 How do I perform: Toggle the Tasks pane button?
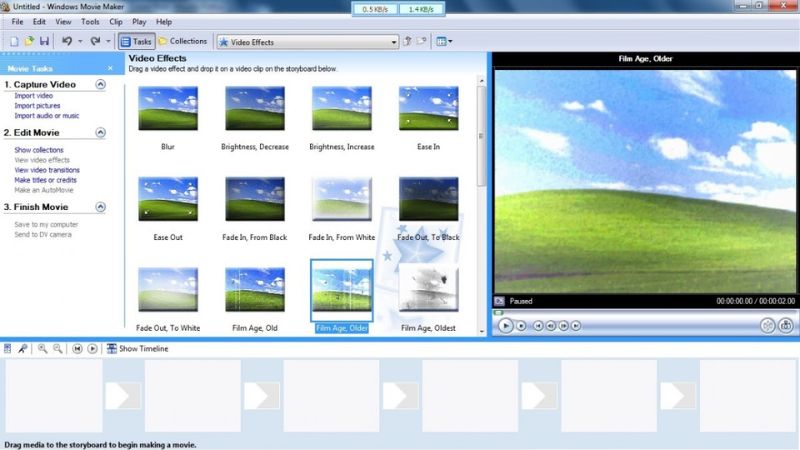[x=136, y=42]
